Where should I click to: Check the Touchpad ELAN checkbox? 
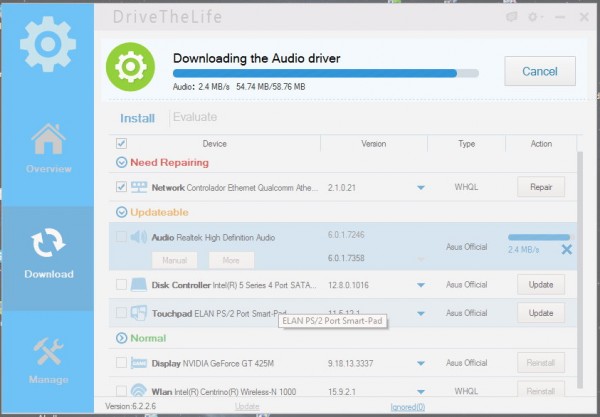click(121, 313)
